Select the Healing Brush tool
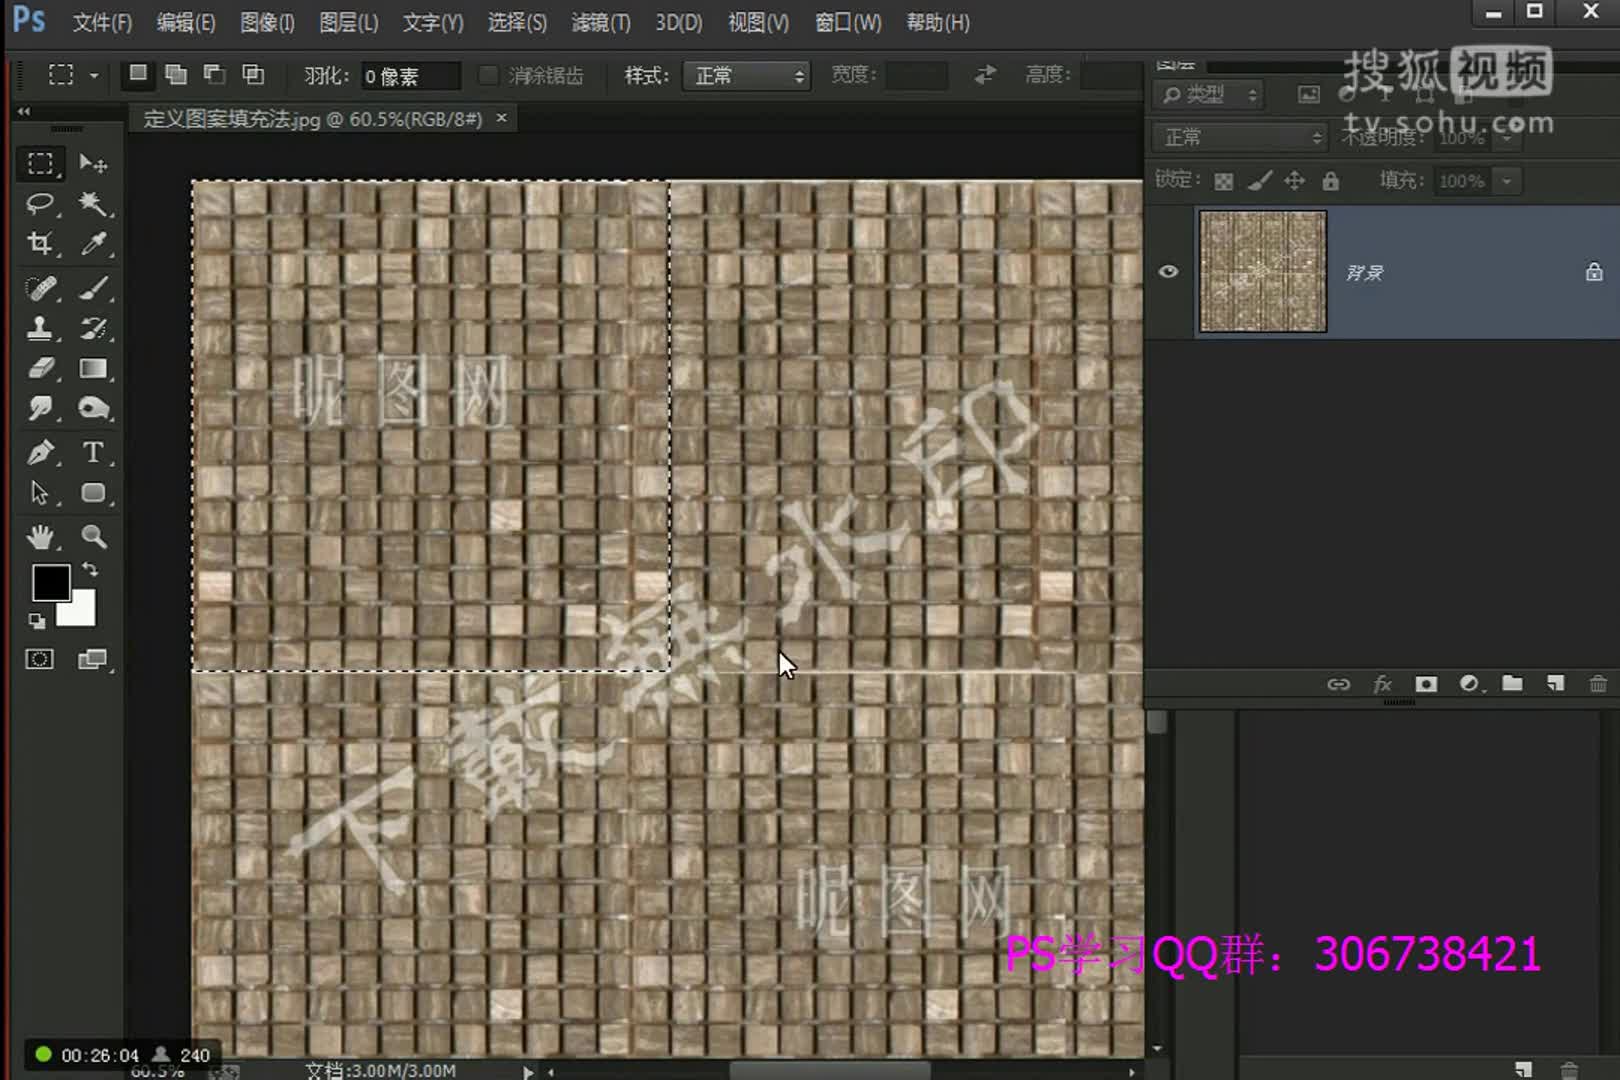This screenshot has height=1080, width=1620. (40, 289)
